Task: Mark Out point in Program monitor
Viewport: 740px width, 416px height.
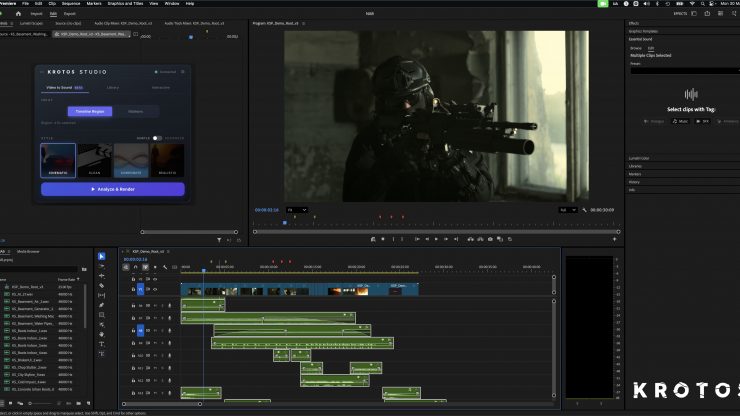Action: [x=402, y=239]
